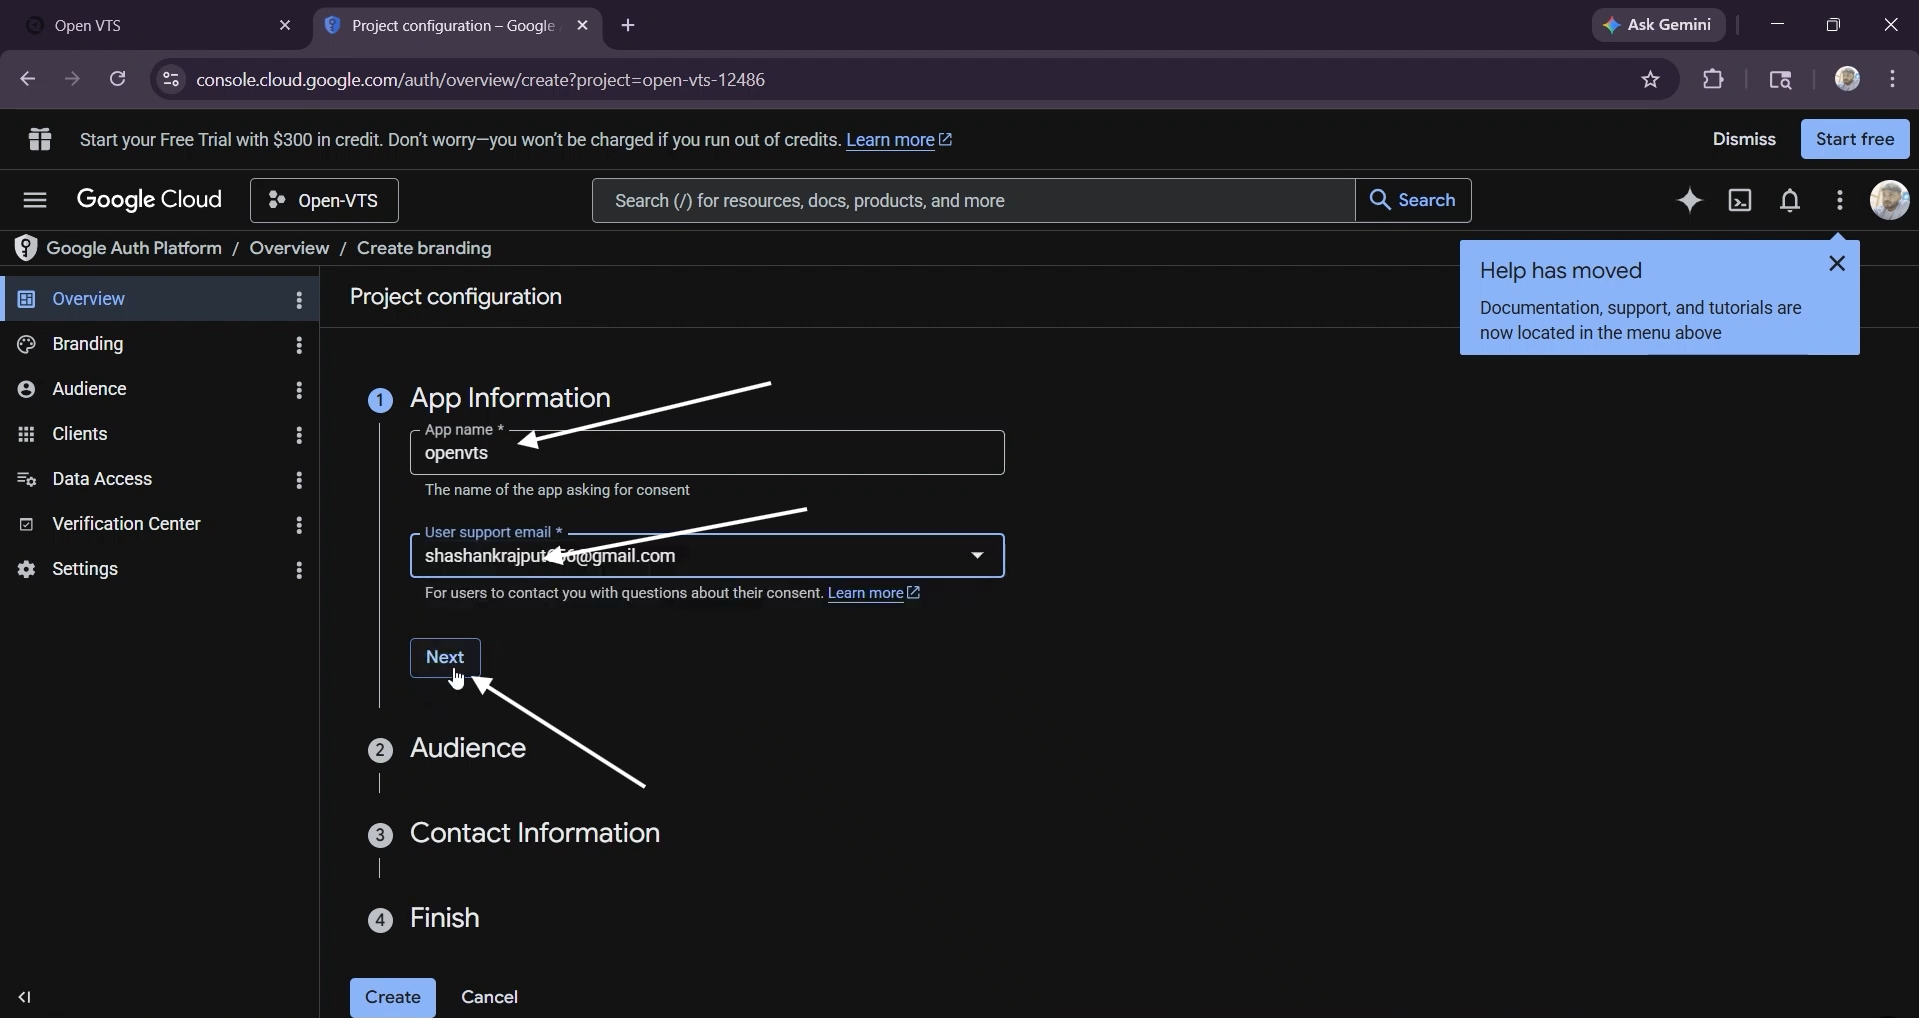Open more options for Clients
This screenshot has height=1018, width=1919.
click(299, 435)
